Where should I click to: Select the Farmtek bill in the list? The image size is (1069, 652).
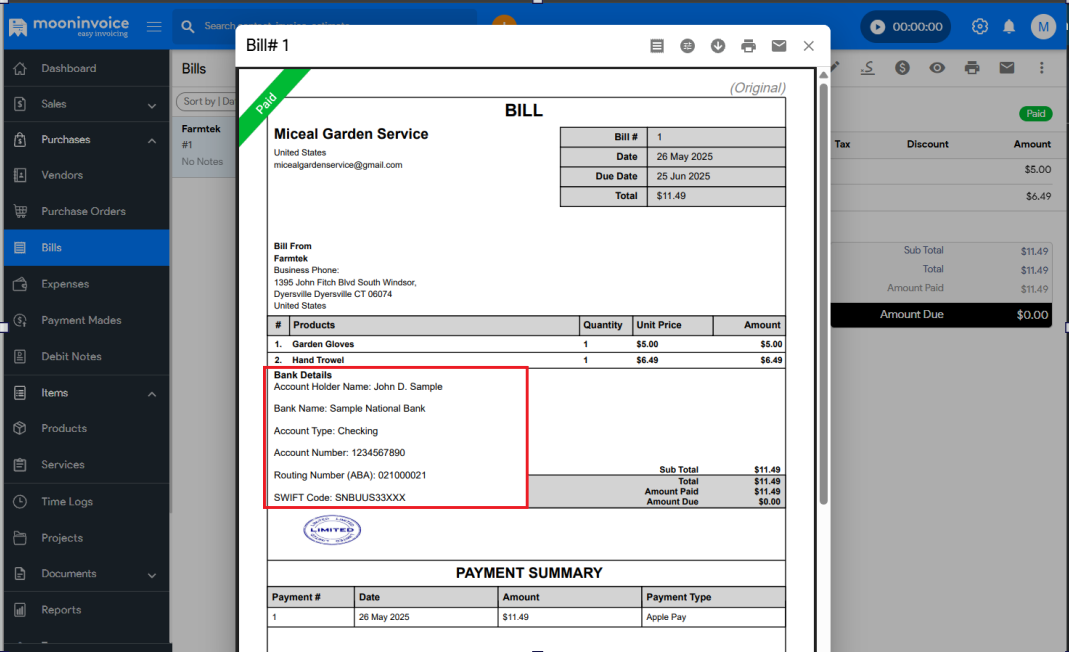tap(204, 145)
